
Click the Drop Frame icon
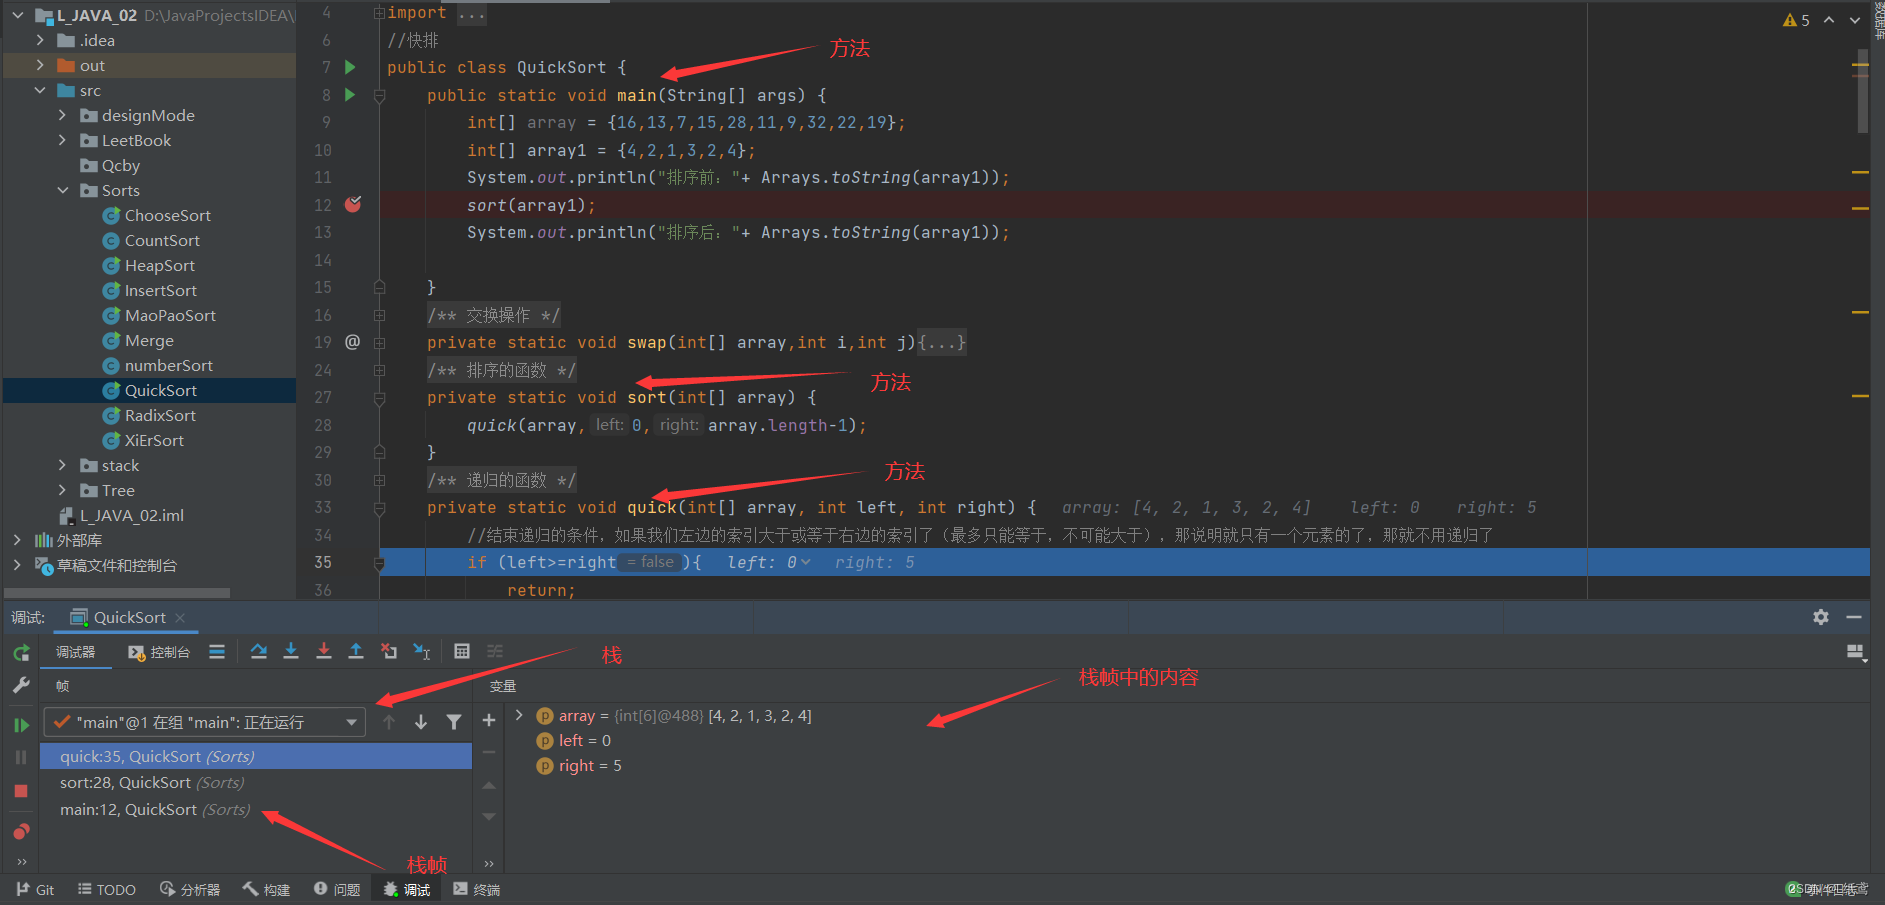click(x=389, y=652)
